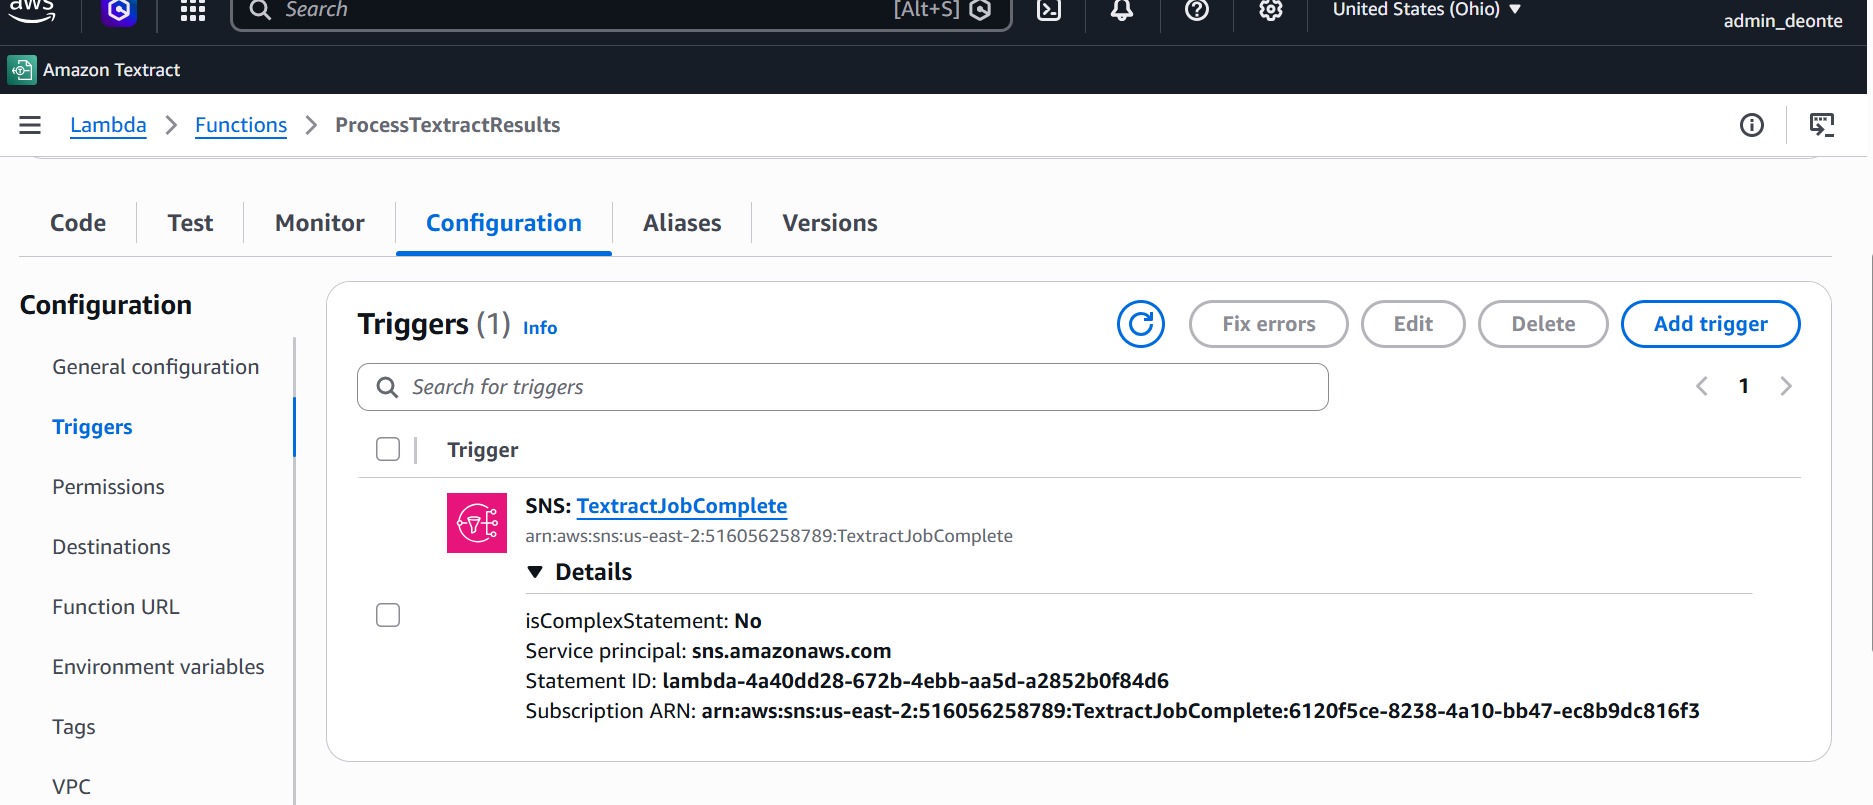Focus the Search for triggers field
Screen dimensions: 1873x805
843,387
